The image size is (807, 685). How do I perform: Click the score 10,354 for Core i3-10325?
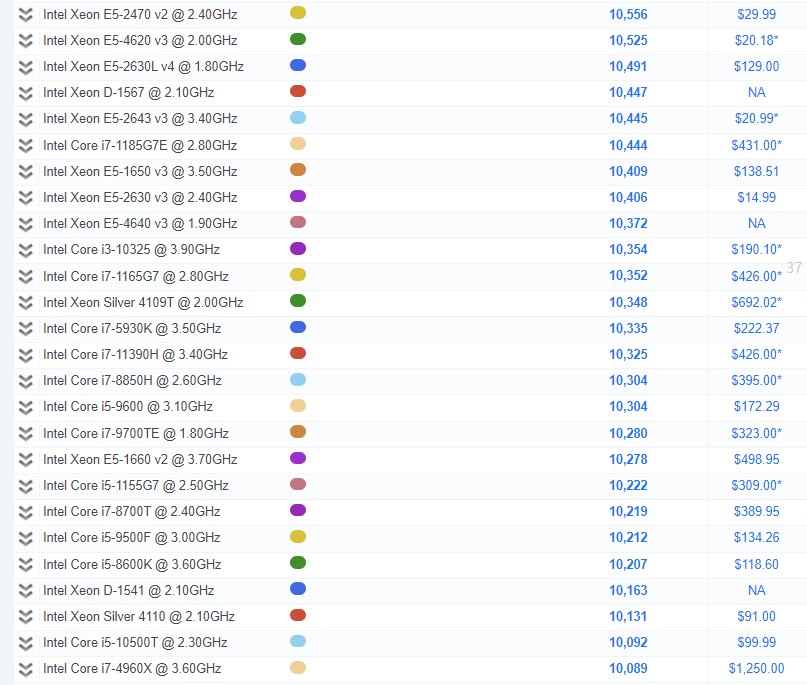628,250
